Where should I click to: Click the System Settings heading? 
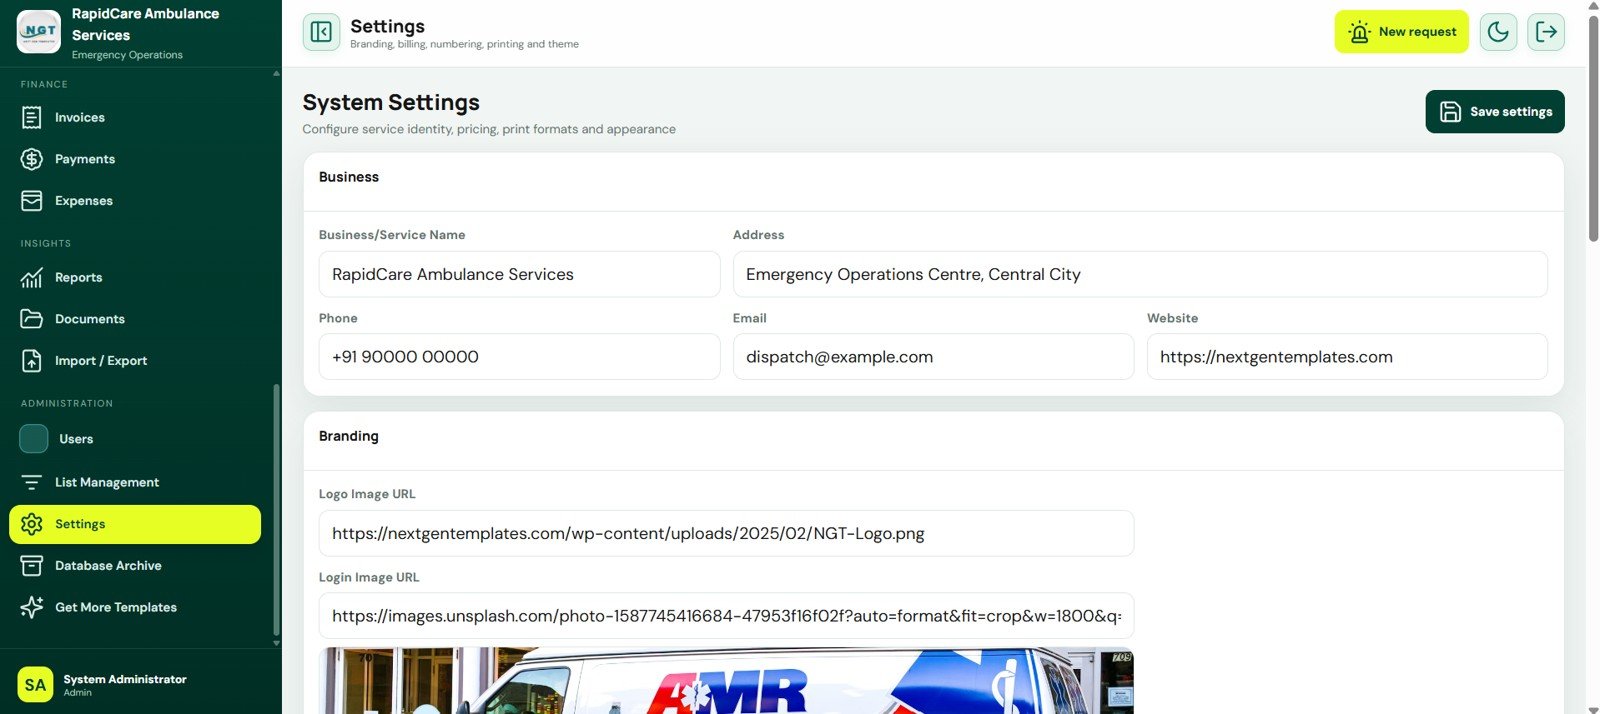[x=391, y=103]
